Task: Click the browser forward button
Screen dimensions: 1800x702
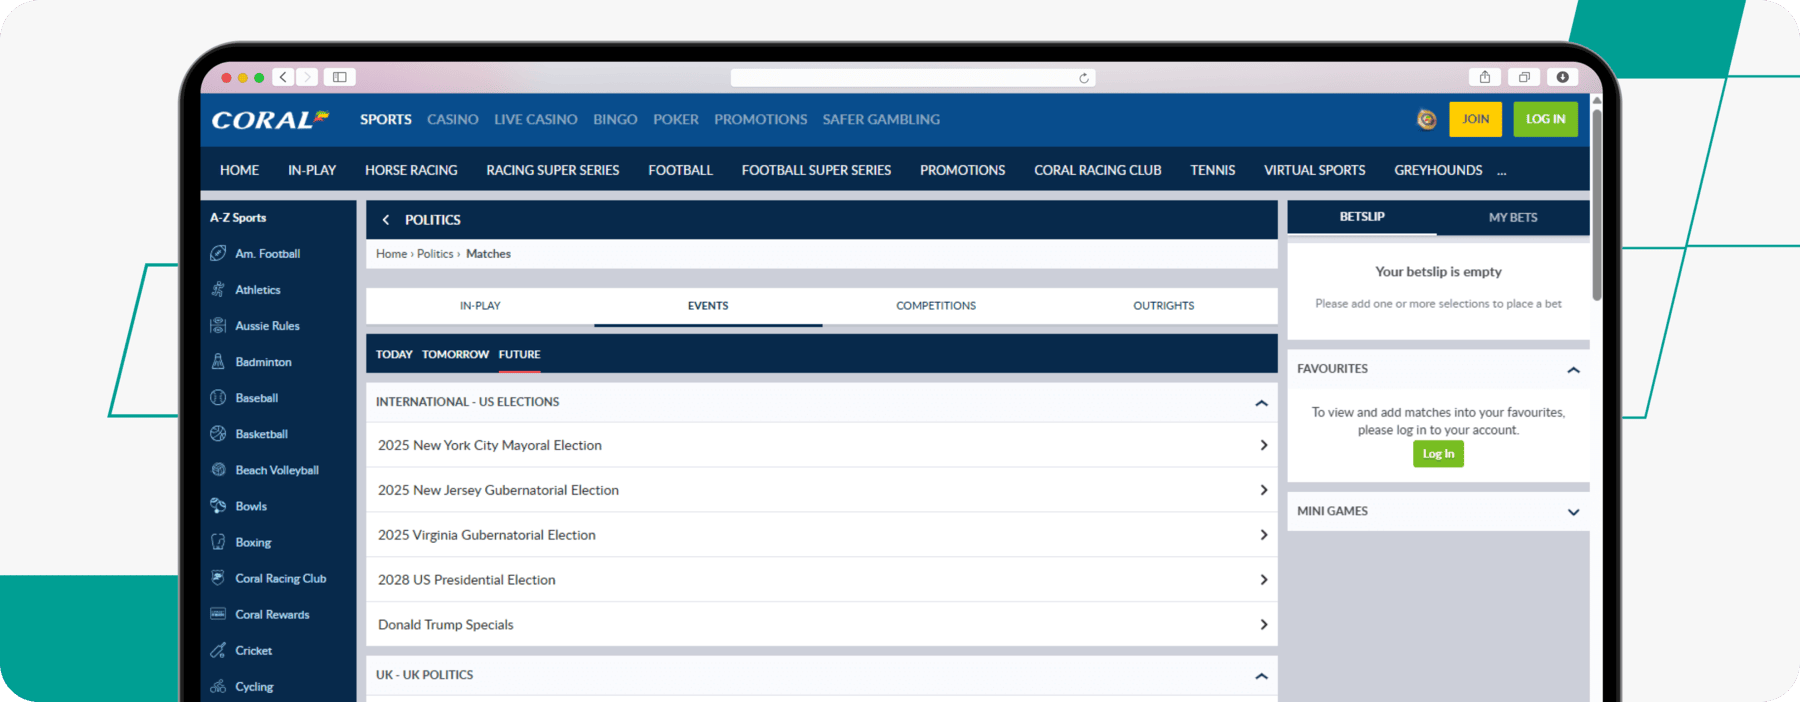Action: [x=307, y=77]
